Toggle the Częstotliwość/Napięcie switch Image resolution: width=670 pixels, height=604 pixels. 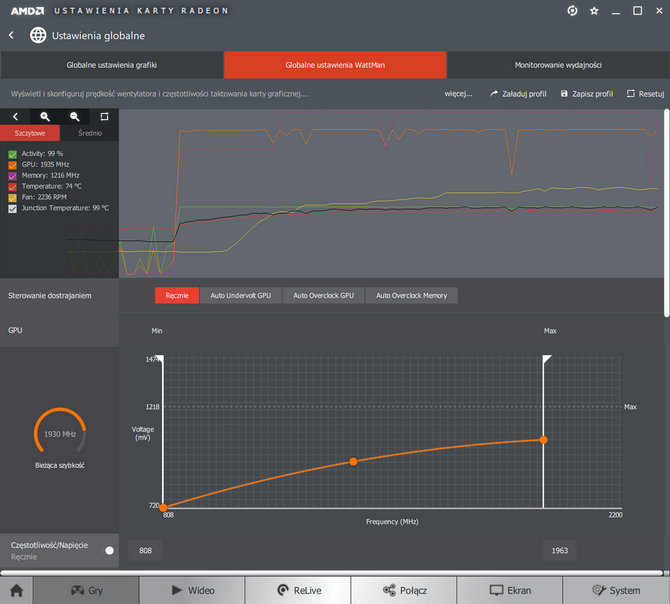[x=108, y=550]
